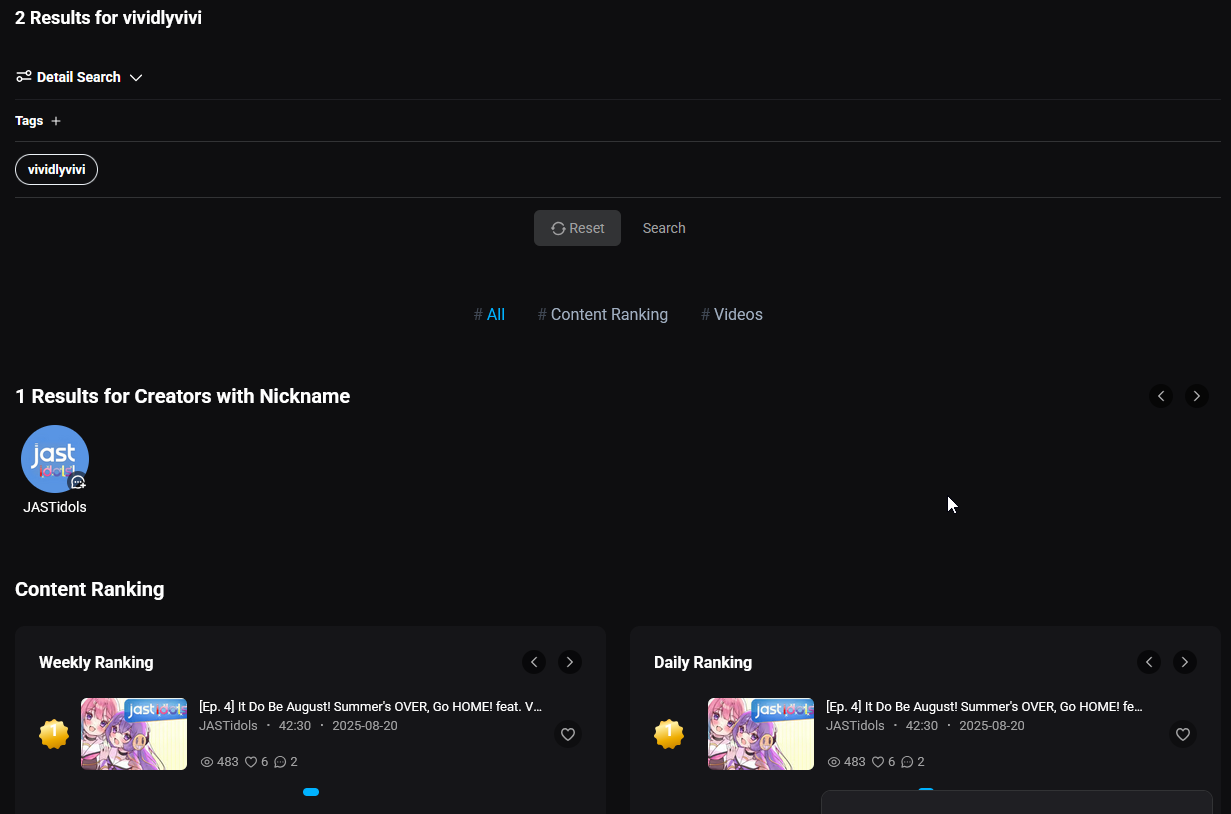Switch to the Videos tab
The width and height of the screenshot is (1231, 814).
point(732,314)
